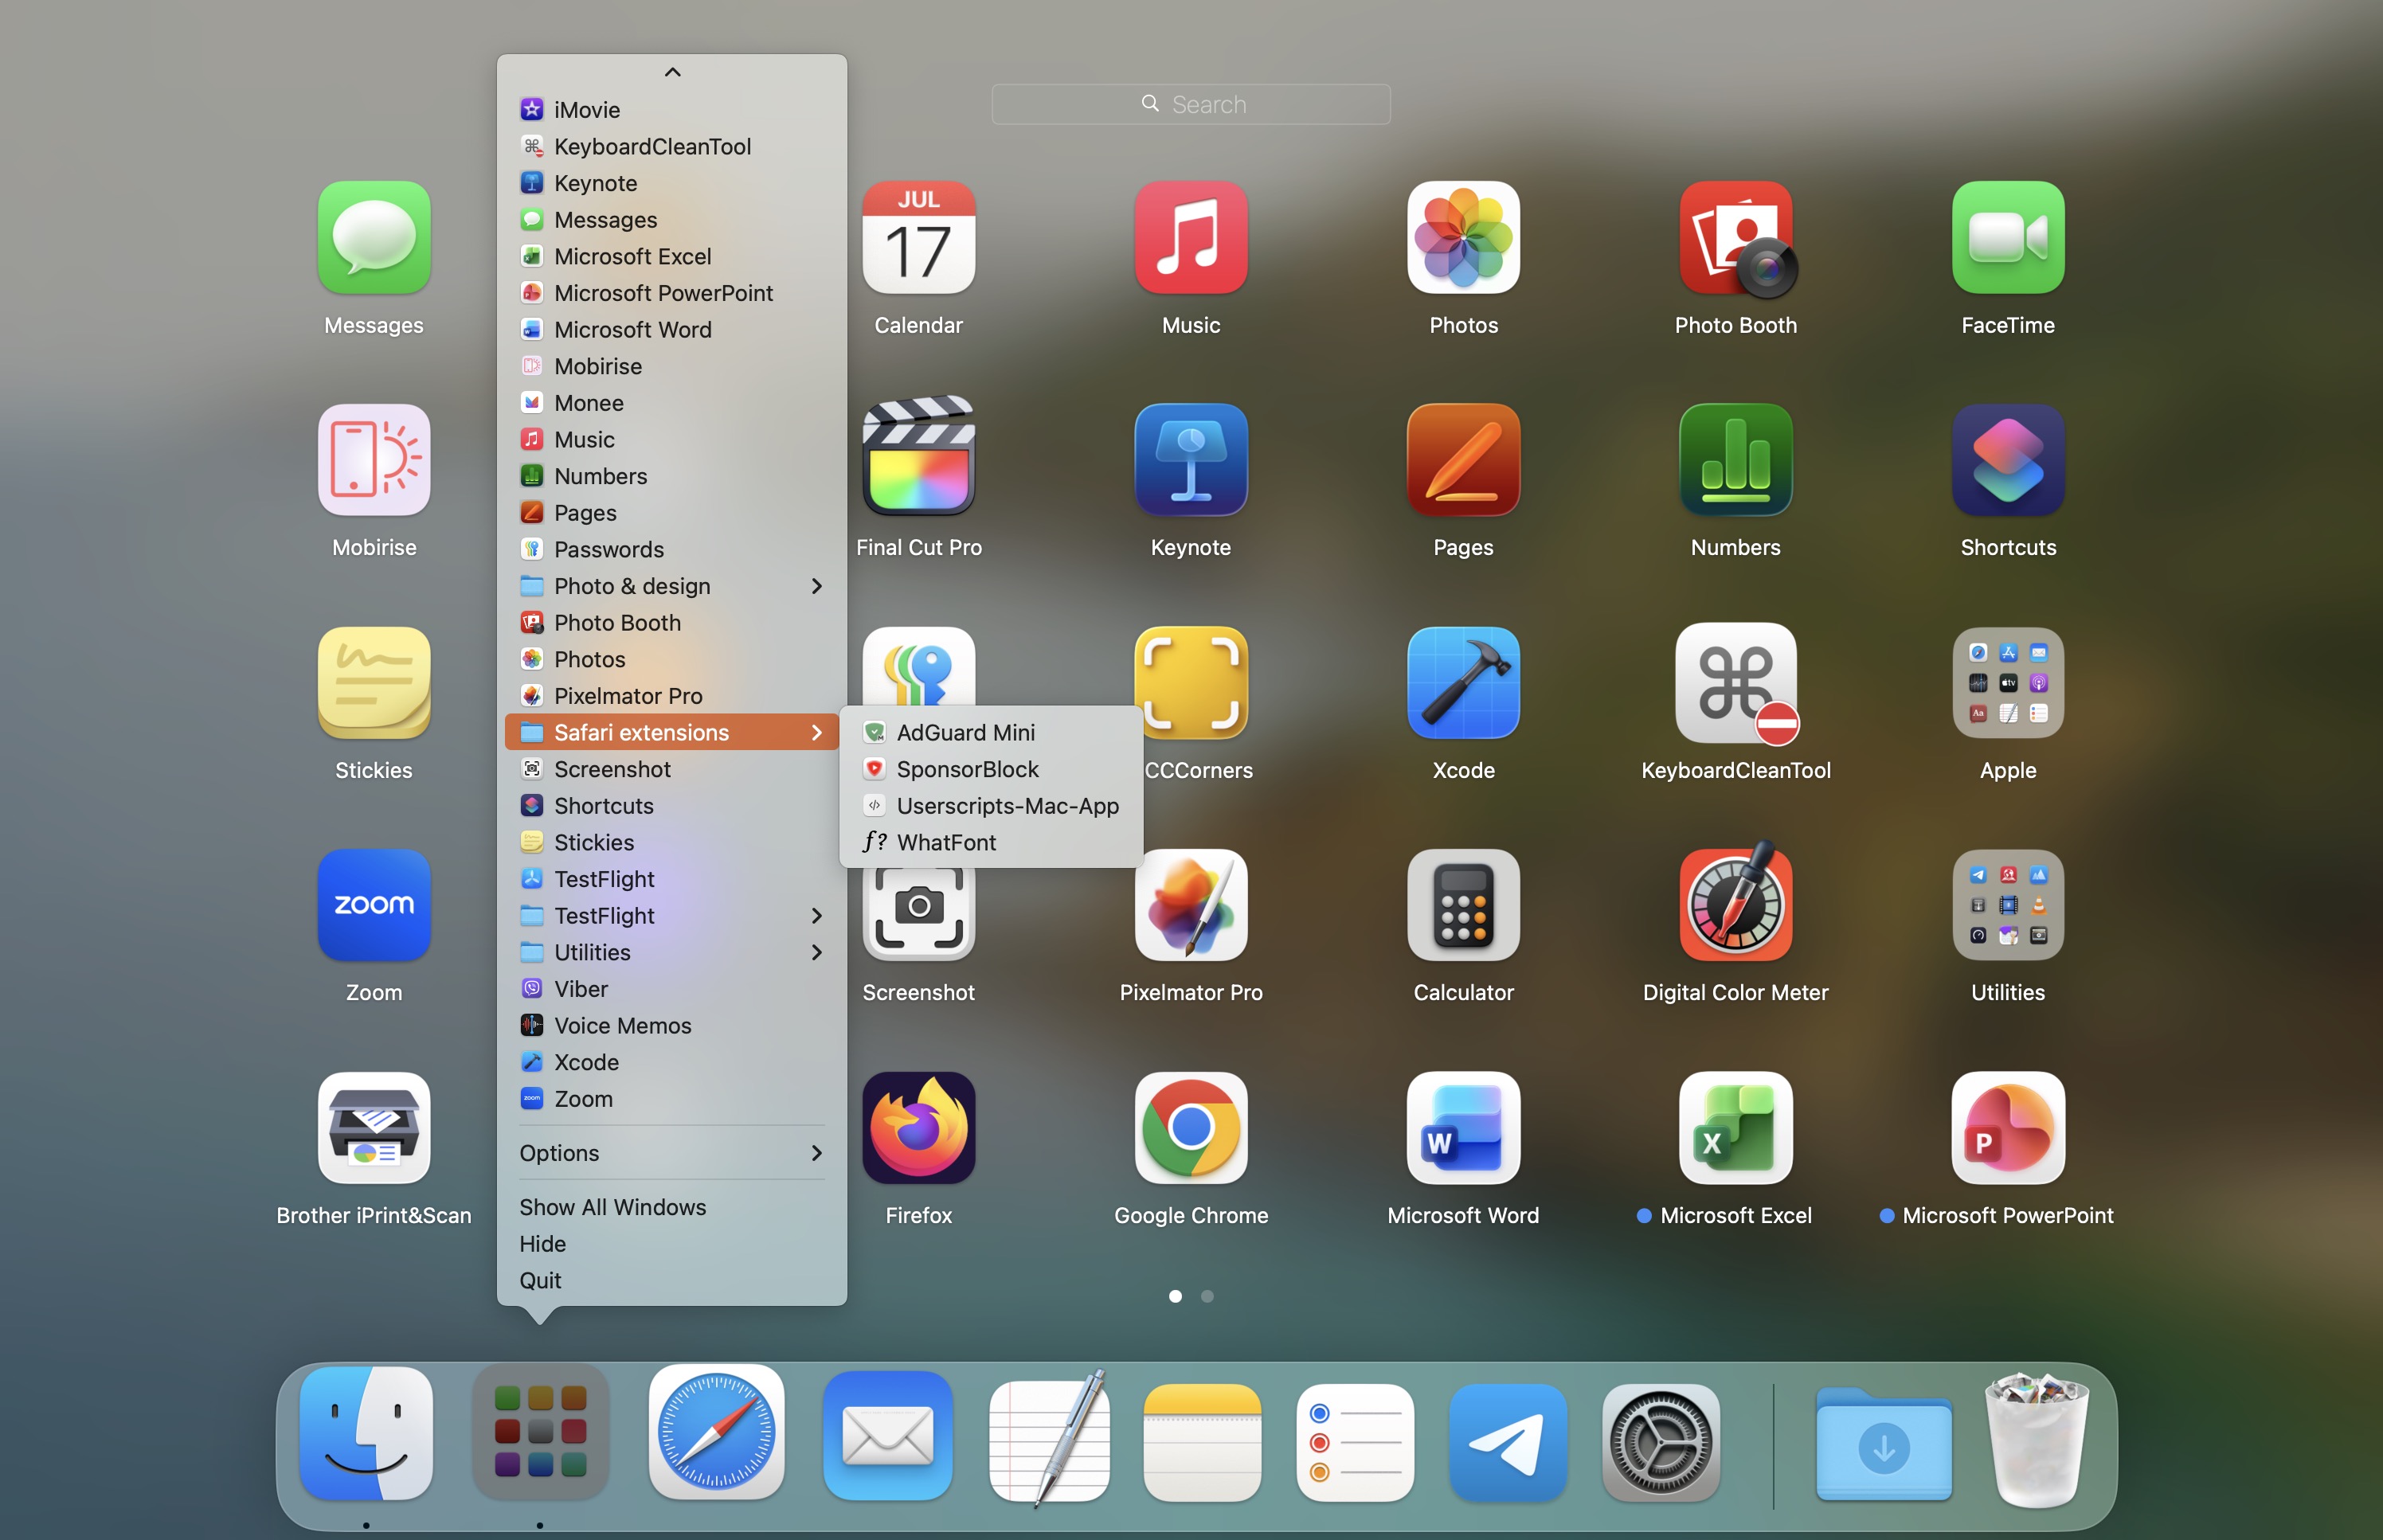The image size is (2383, 1540).
Task: Open the Utilities folder icon in Launchpad grid
Action: (2008, 905)
